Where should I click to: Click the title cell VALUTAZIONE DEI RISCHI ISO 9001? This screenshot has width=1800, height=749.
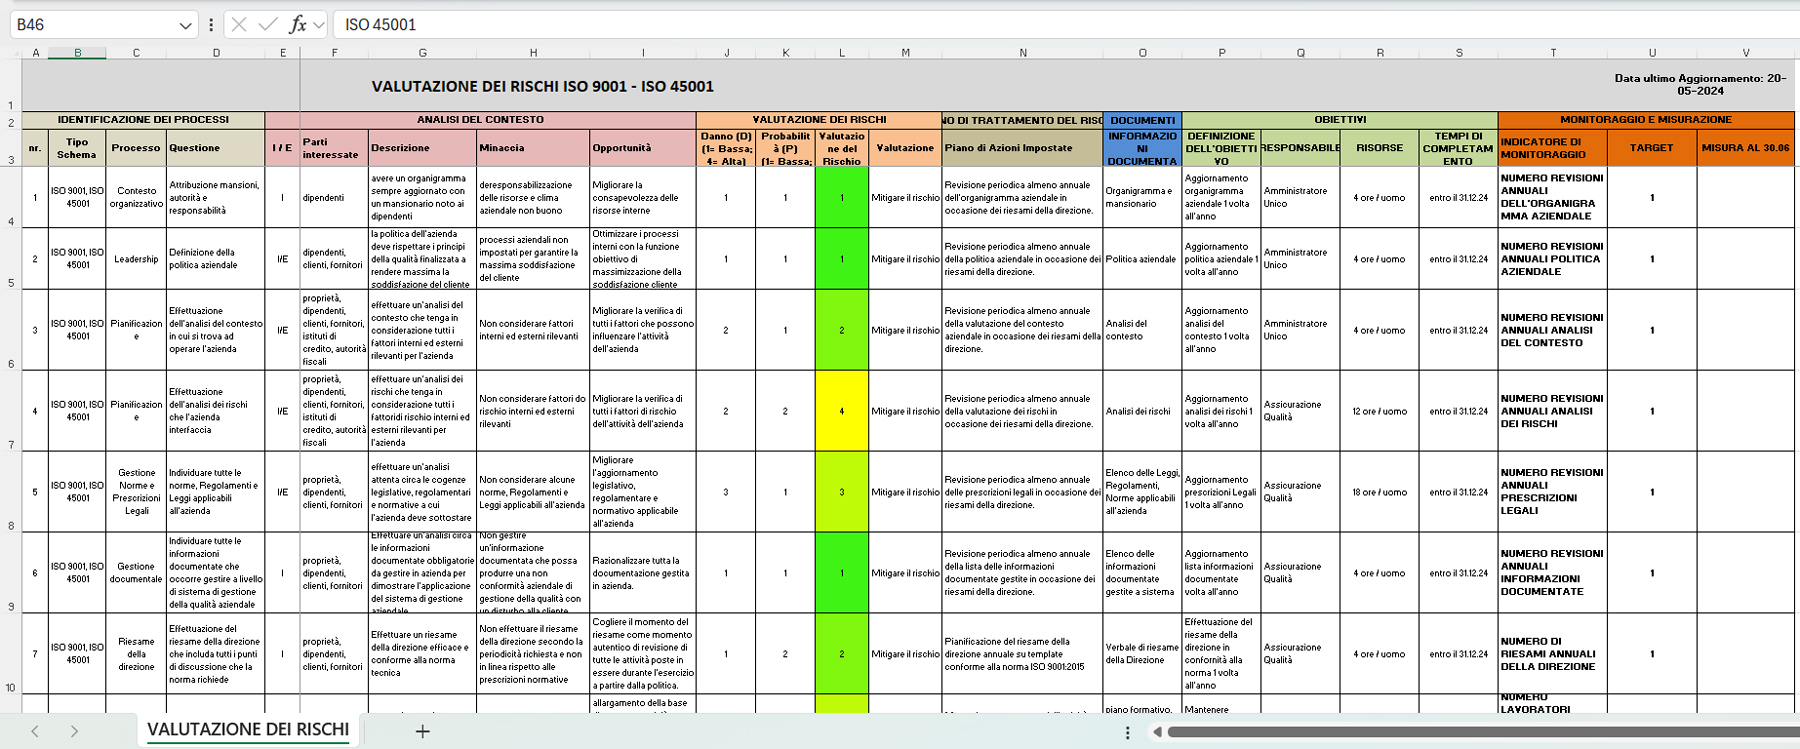point(542,87)
